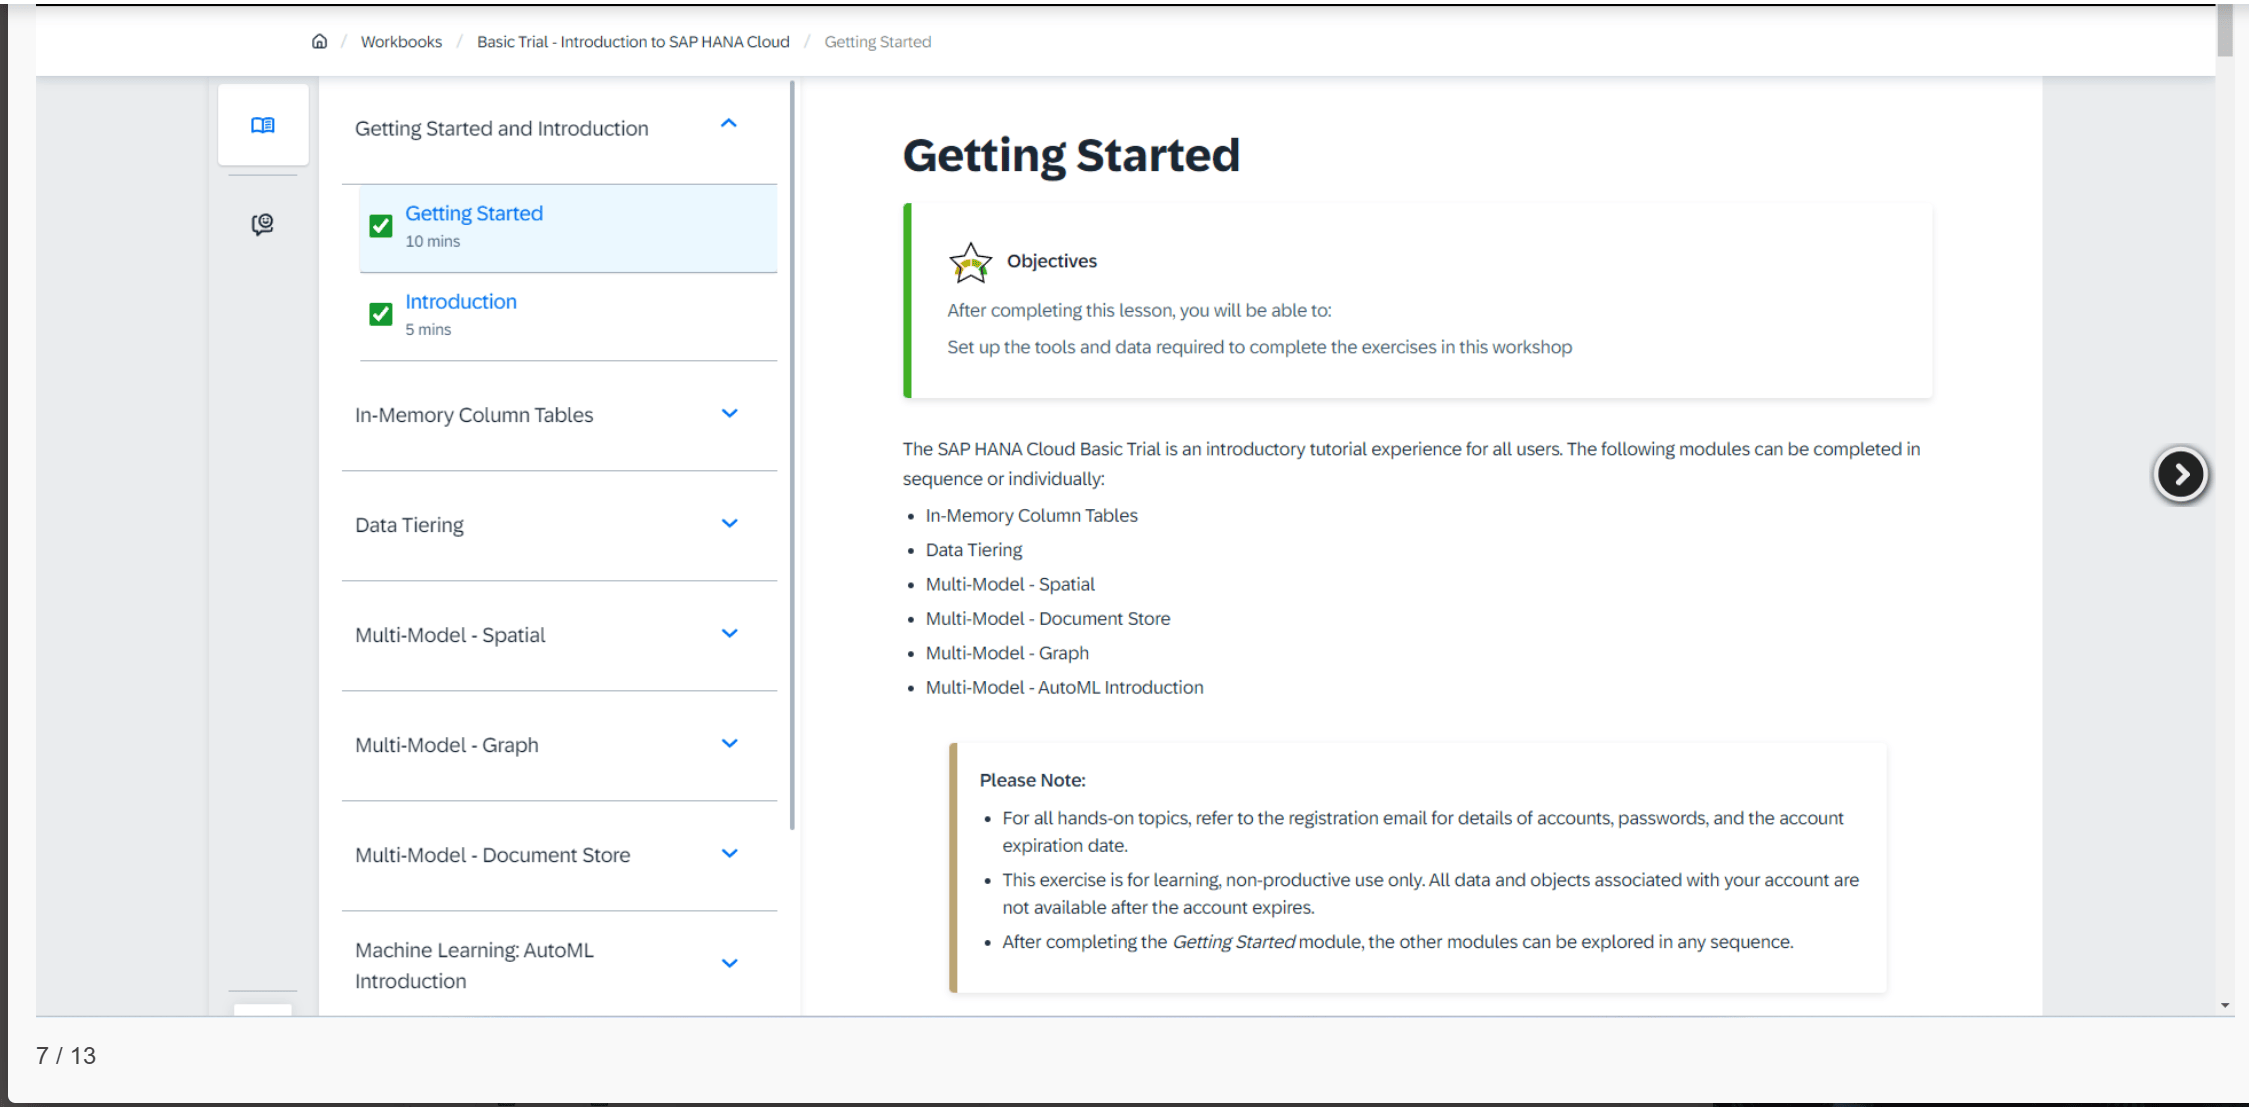Click the page scroll-down arrow
Screen dimensions: 2249x1107
tap(2225, 1005)
